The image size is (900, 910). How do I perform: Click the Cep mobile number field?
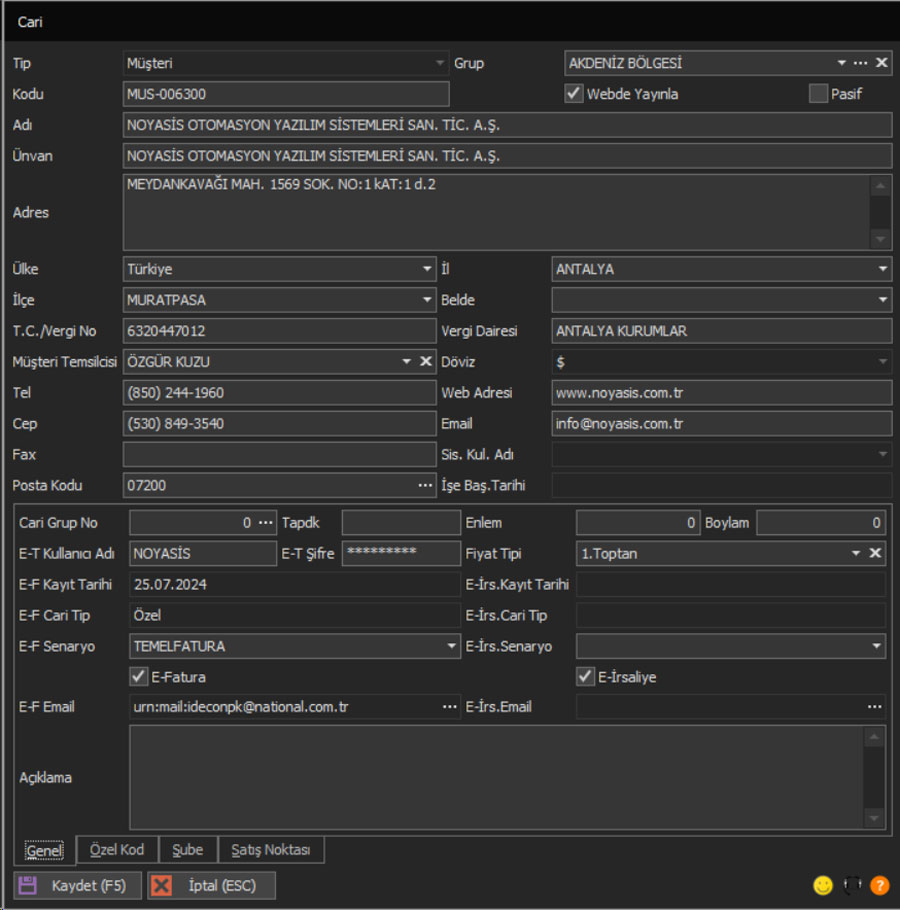point(280,424)
